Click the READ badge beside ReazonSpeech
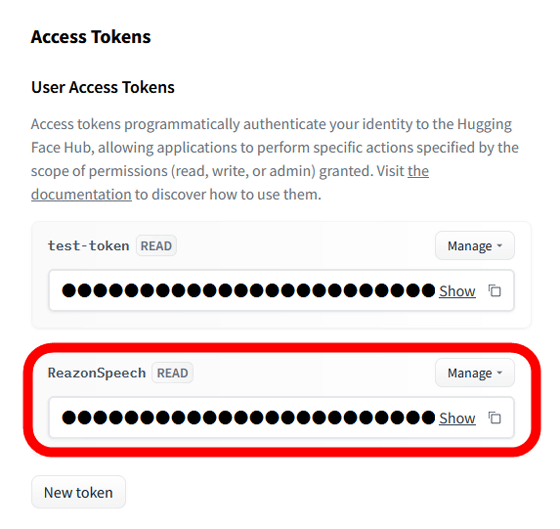 (172, 373)
